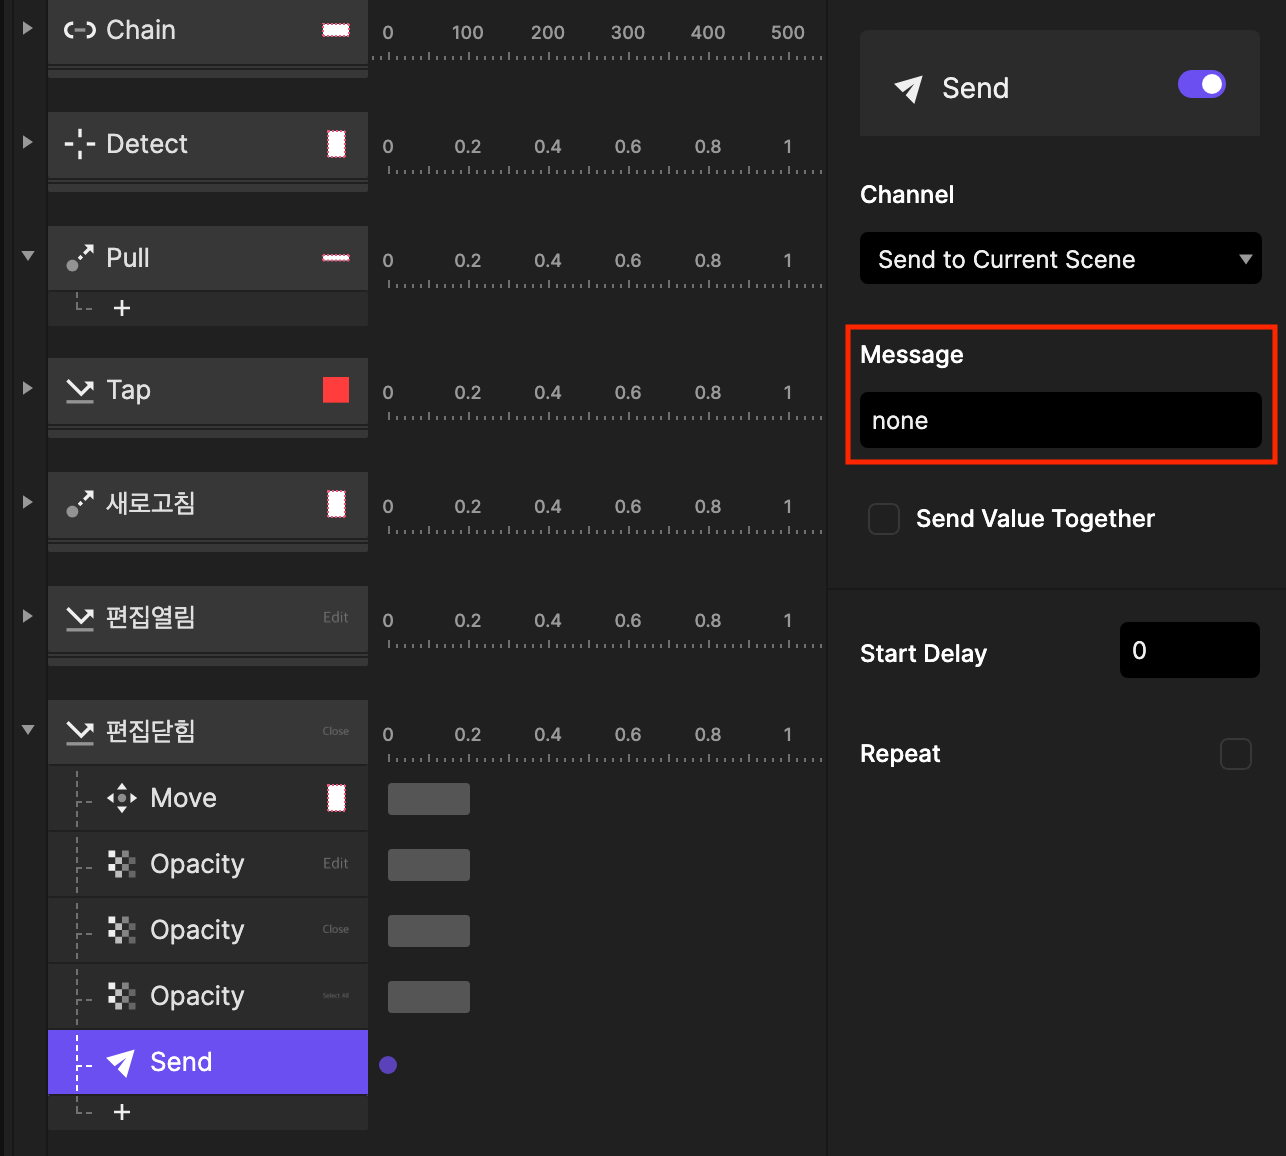
Task: Click the paper plane icon in Send row
Action: tap(121, 1062)
